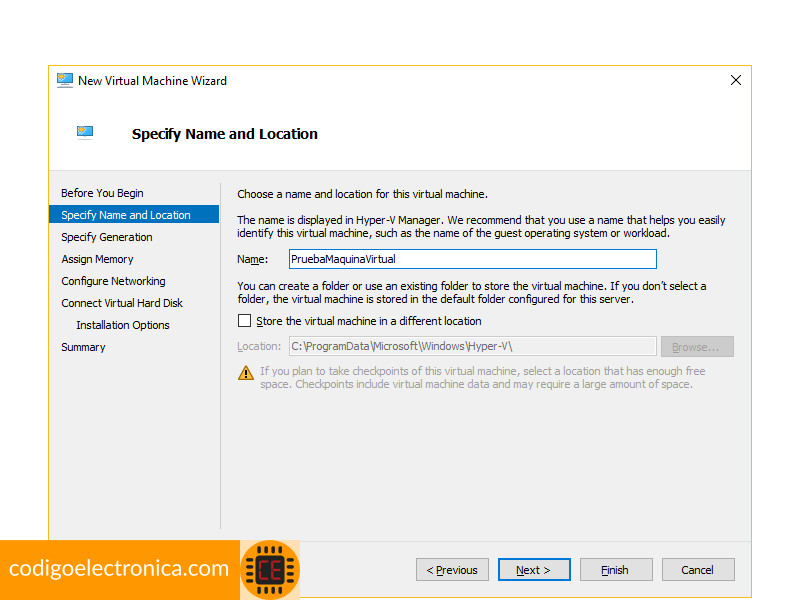The width and height of the screenshot is (800, 600).
Task: Select the Specify Name and Location step
Action: point(134,215)
